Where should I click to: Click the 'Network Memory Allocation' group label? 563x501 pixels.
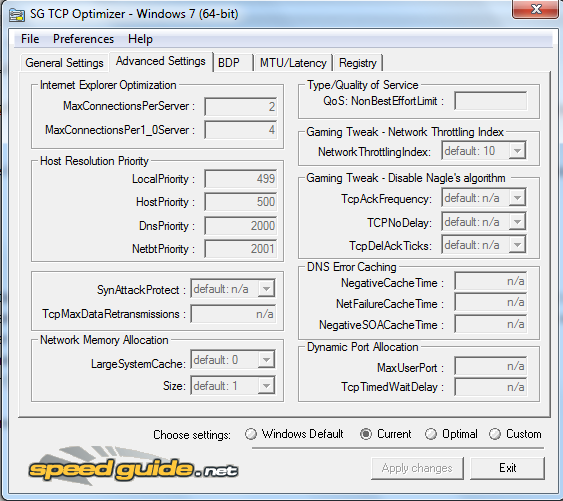[104, 340]
